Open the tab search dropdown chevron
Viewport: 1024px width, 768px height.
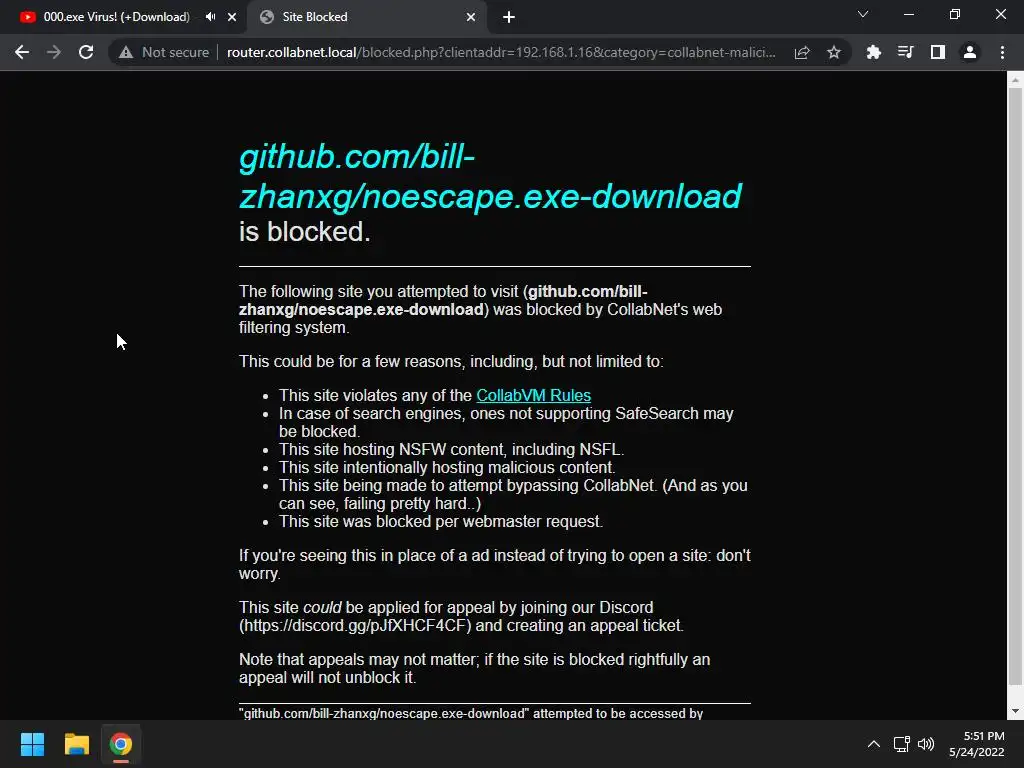click(863, 14)
